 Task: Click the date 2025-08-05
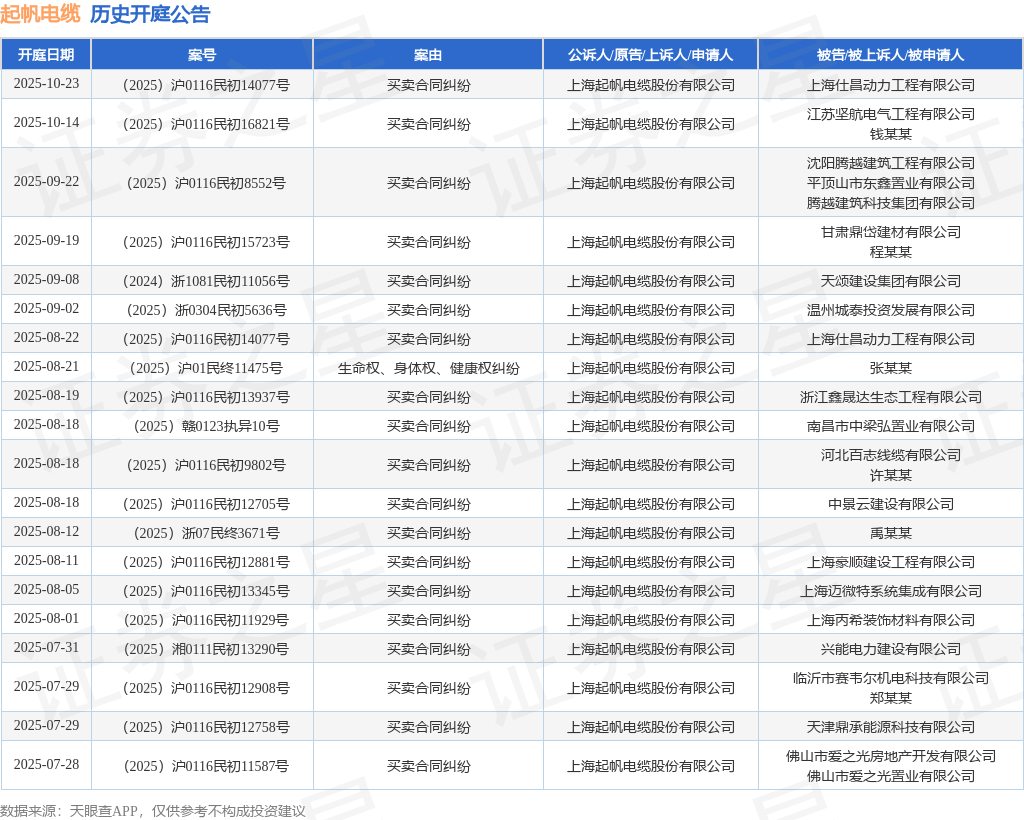point(46,590)
